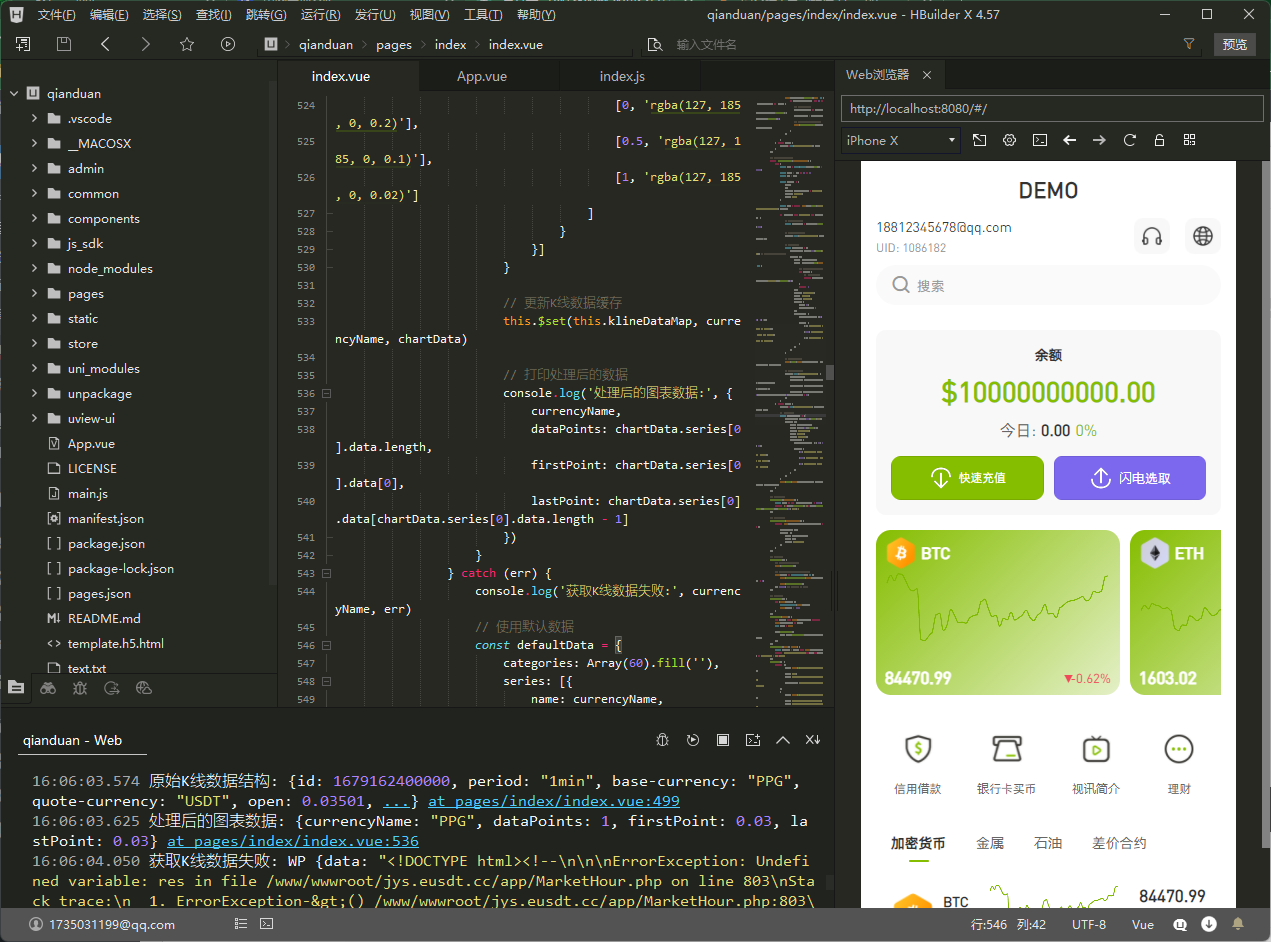The width and height of the screenshot is (1271, 942).
Task: Switch to the index.js editor tab
Action: (x=622, y=77)
